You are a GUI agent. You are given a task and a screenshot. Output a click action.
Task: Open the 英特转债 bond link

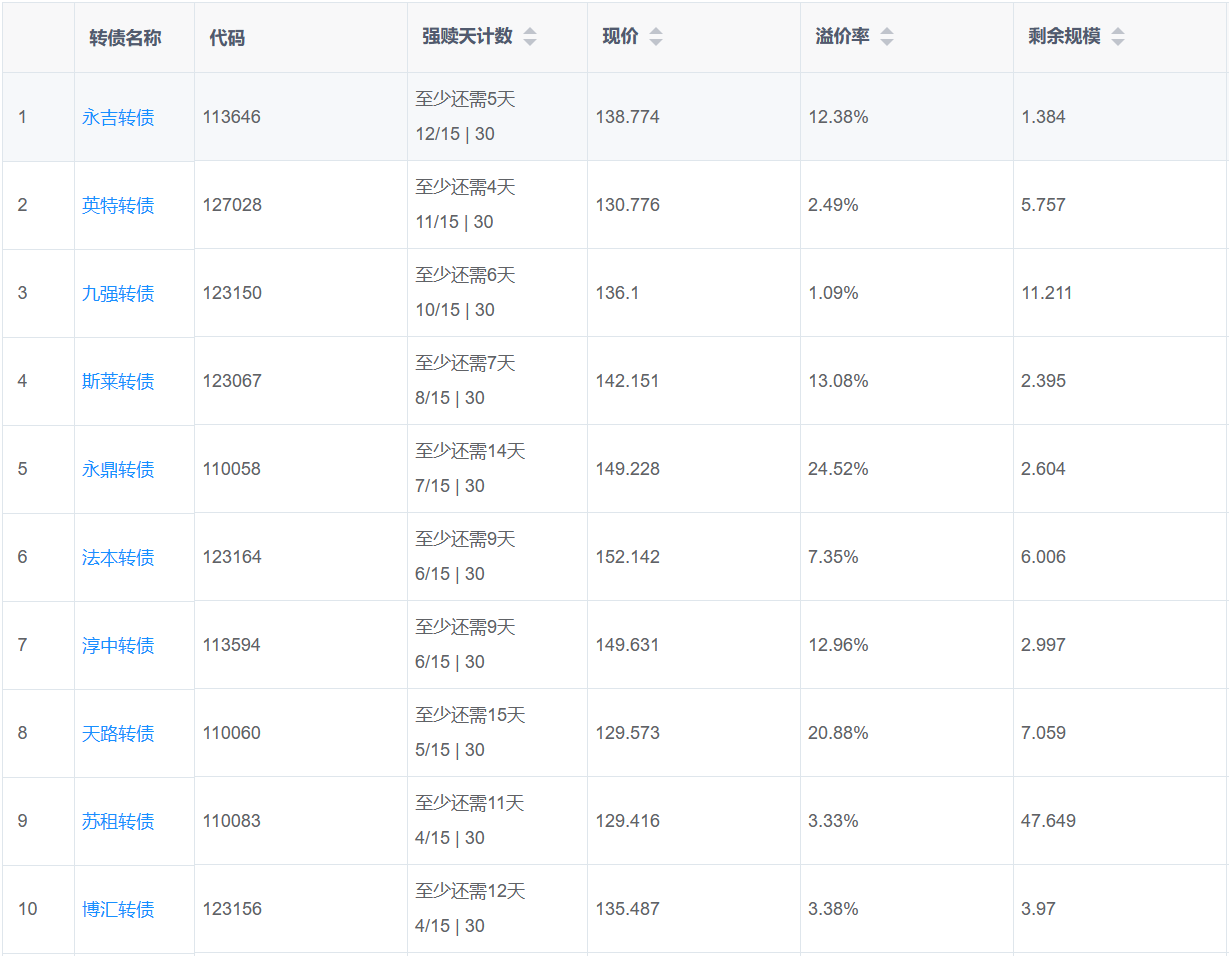point(118,206)
